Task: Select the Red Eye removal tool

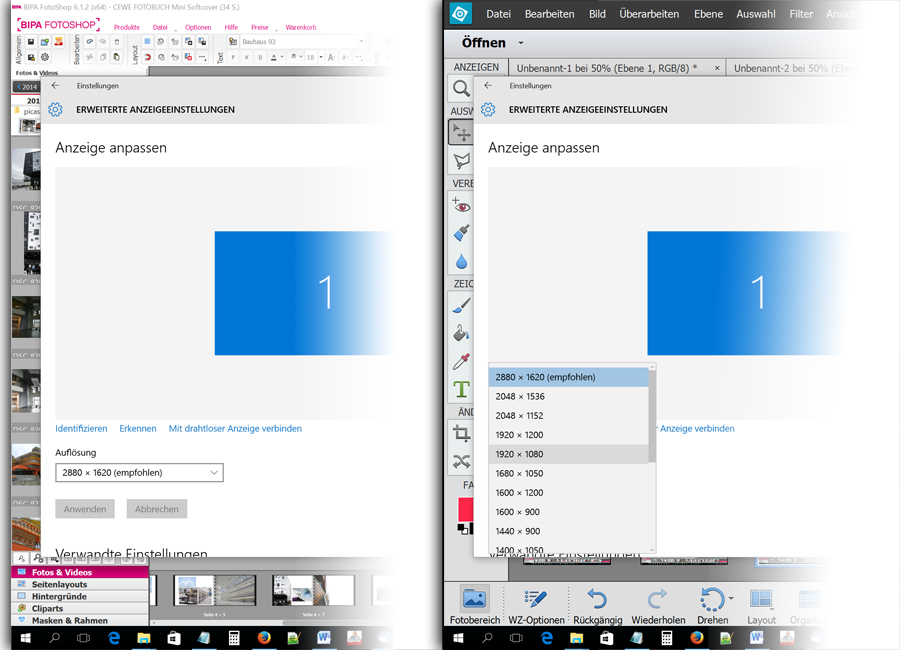Action: 461,205
